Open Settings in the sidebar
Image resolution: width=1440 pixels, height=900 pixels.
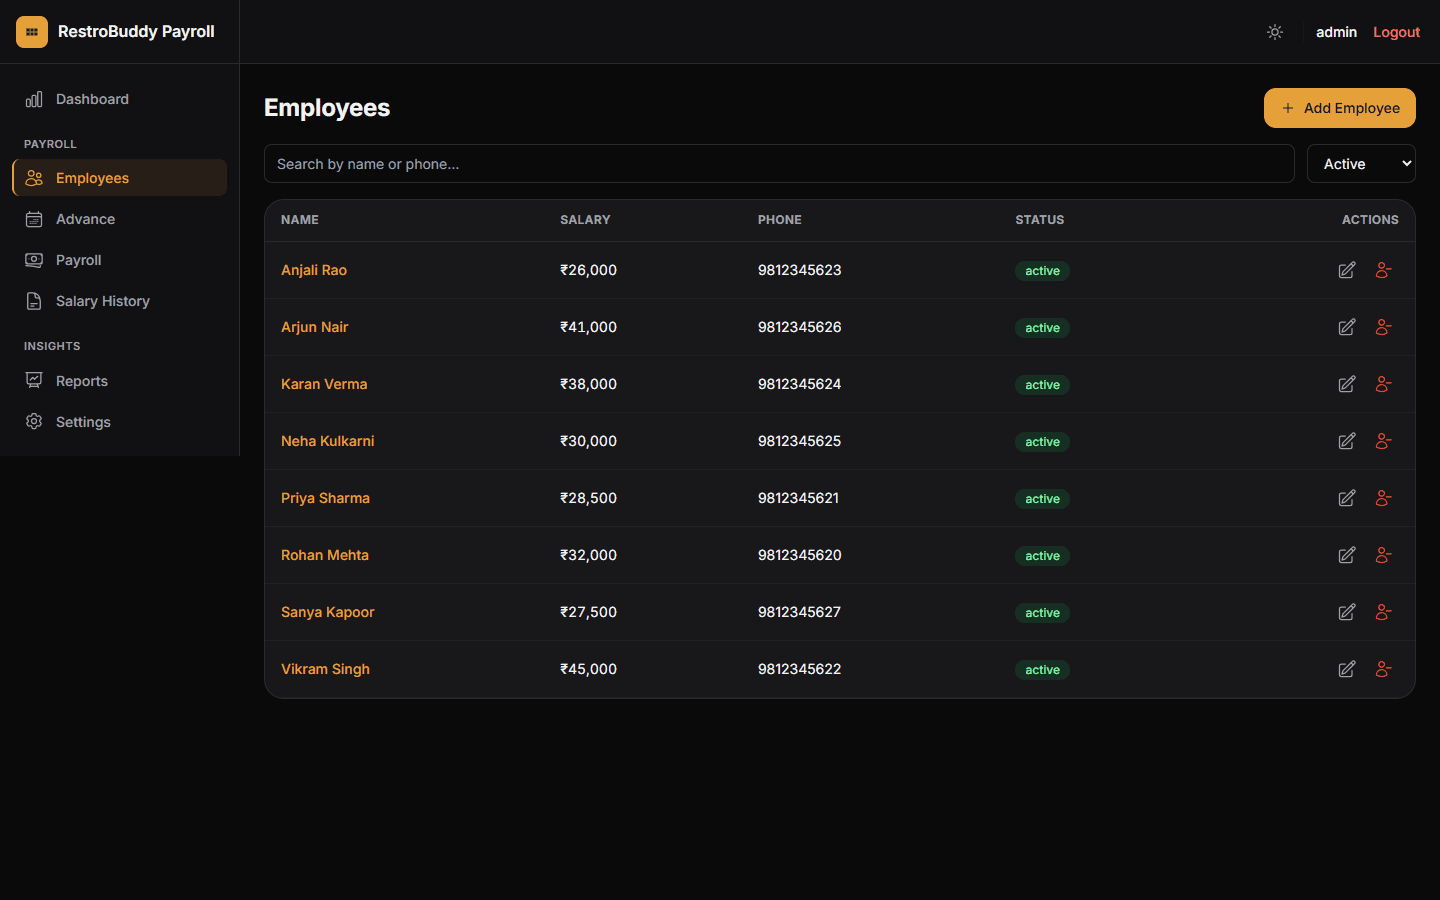[119, 422]
